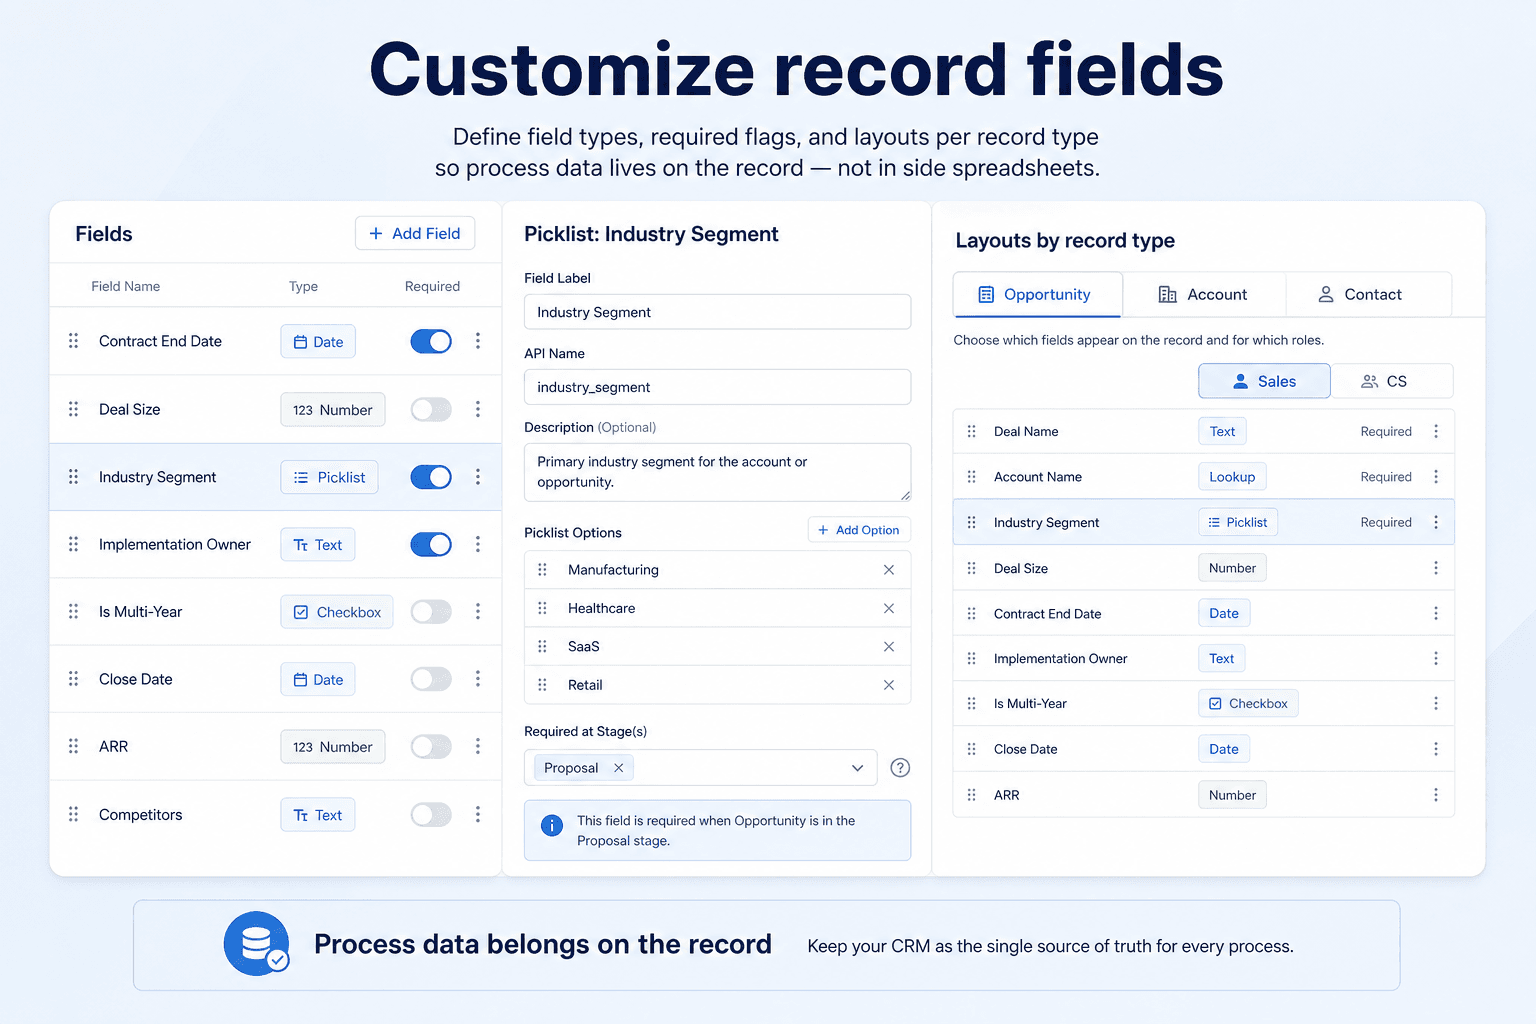
Task: Switch to the Contact layout tab
Action: point(1368,294)
